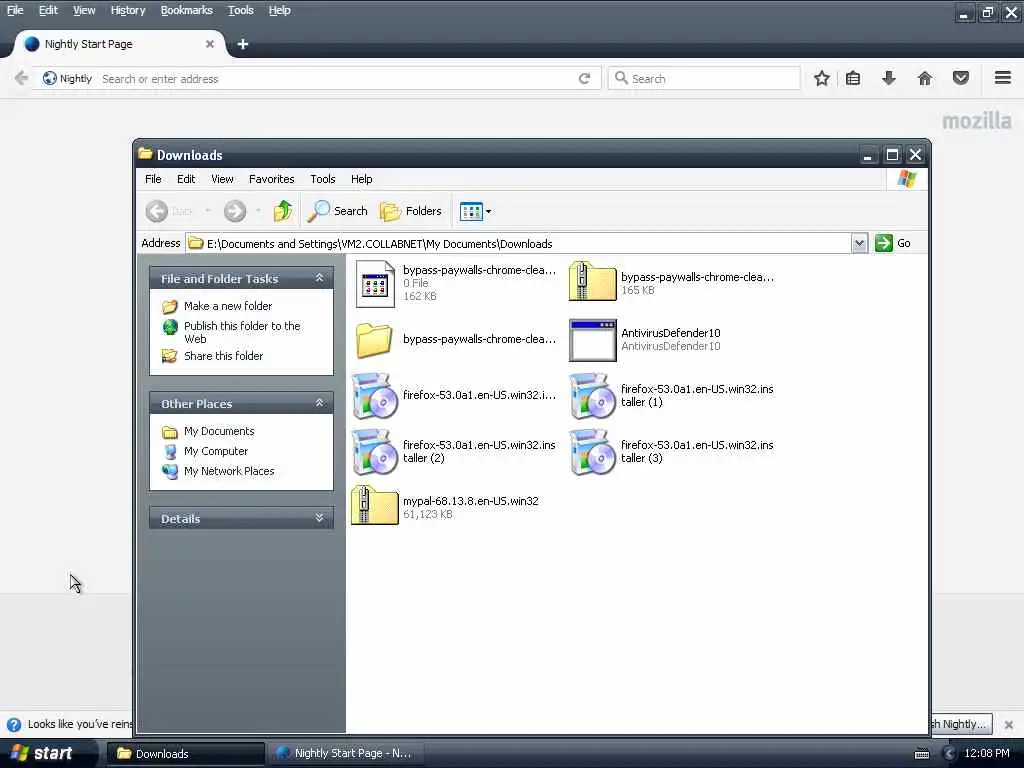Select firefox installer (3) icon

coord(592,452)
